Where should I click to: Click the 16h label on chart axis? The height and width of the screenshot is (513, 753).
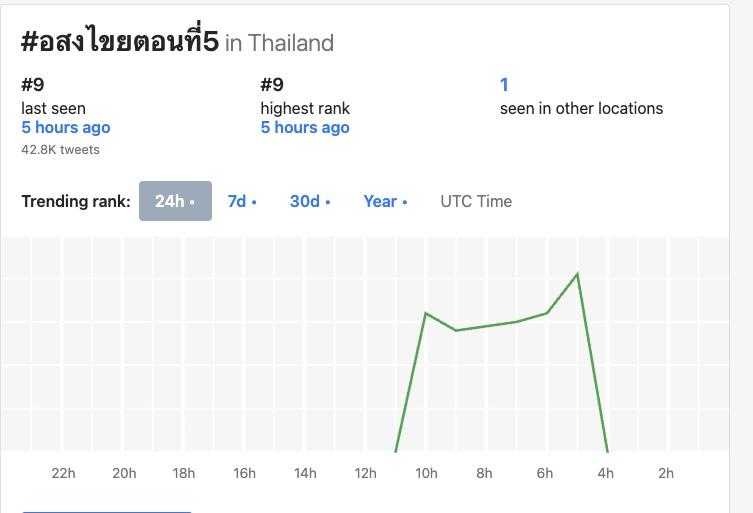(x=245, y=473)
